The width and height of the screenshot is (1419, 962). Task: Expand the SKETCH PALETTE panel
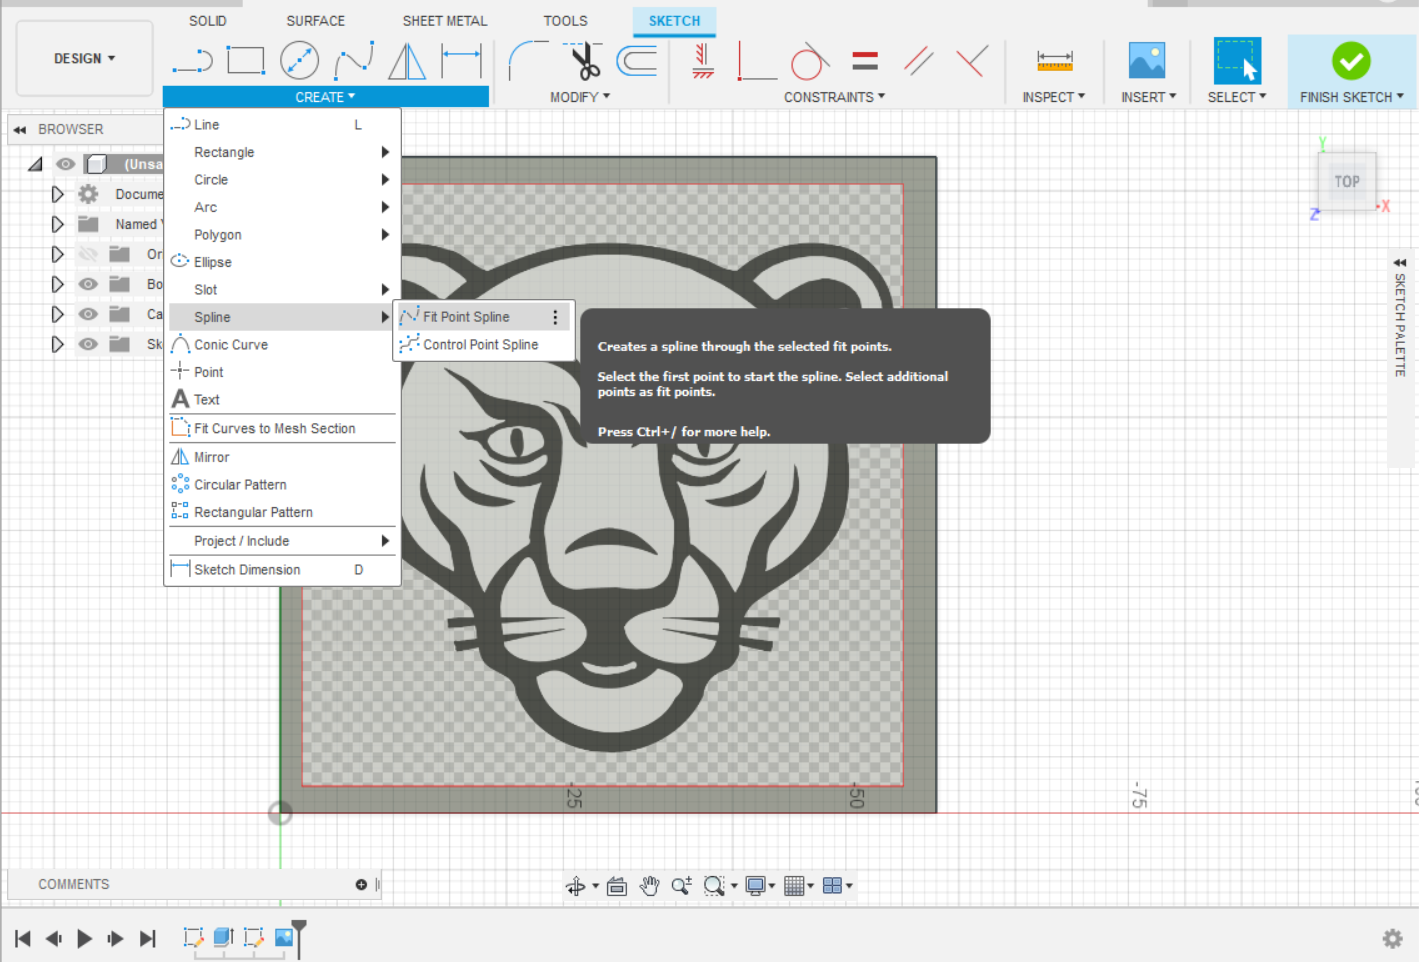(x=1400, y=262)
